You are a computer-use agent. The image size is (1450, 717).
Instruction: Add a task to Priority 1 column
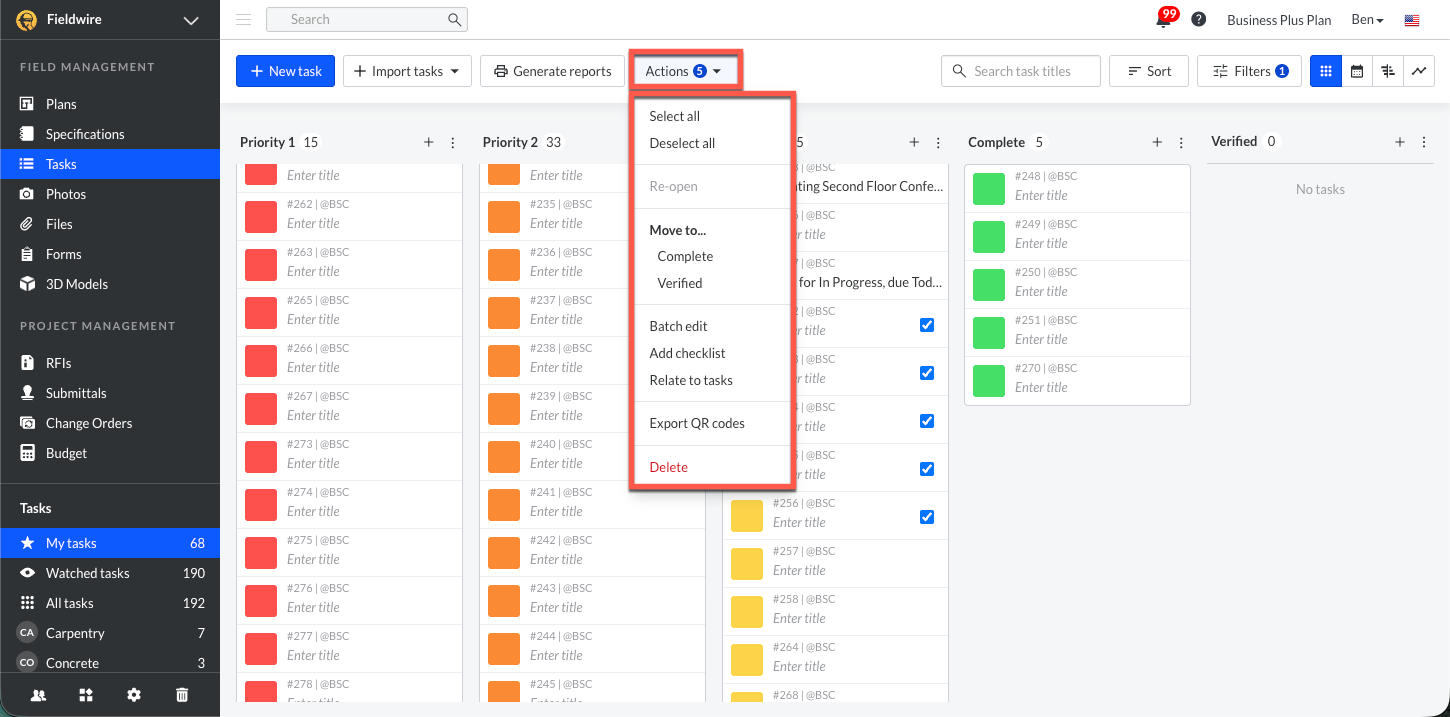point(429,143)
